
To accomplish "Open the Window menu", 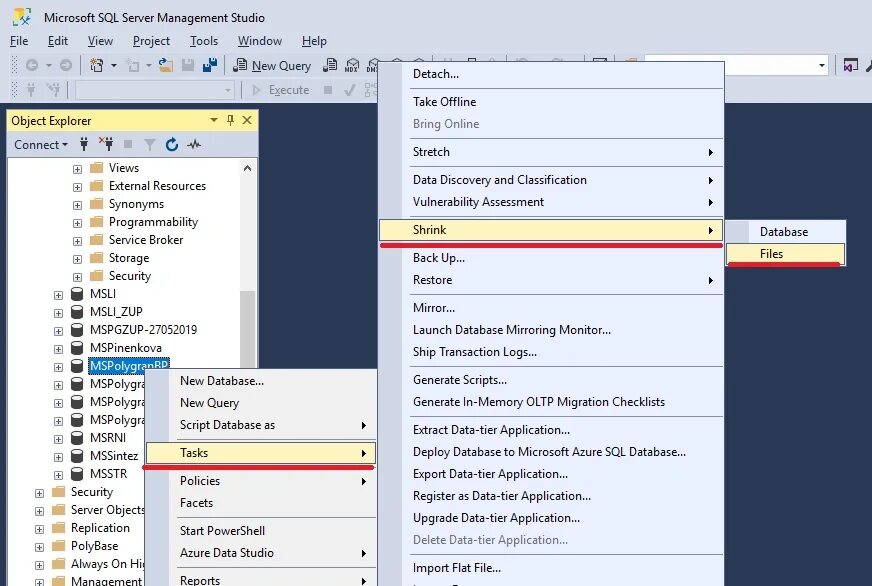I will click(x=260, y=41).
